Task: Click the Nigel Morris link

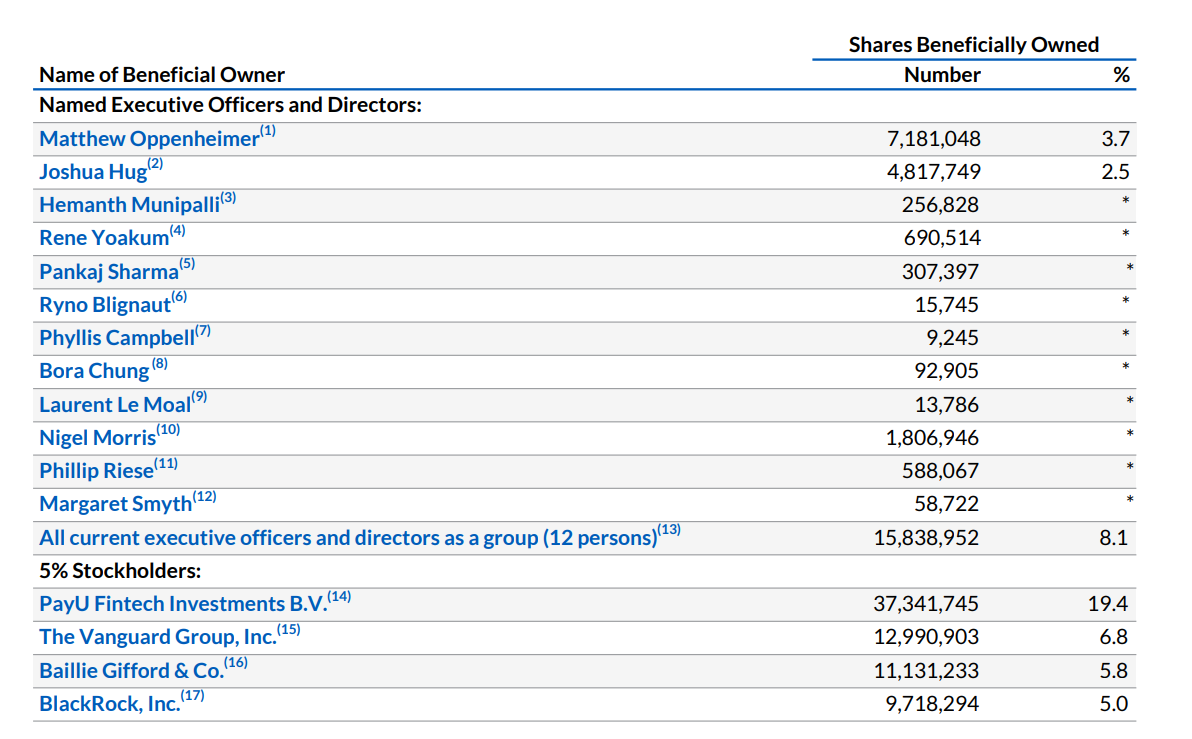Action: pos(98,438)
